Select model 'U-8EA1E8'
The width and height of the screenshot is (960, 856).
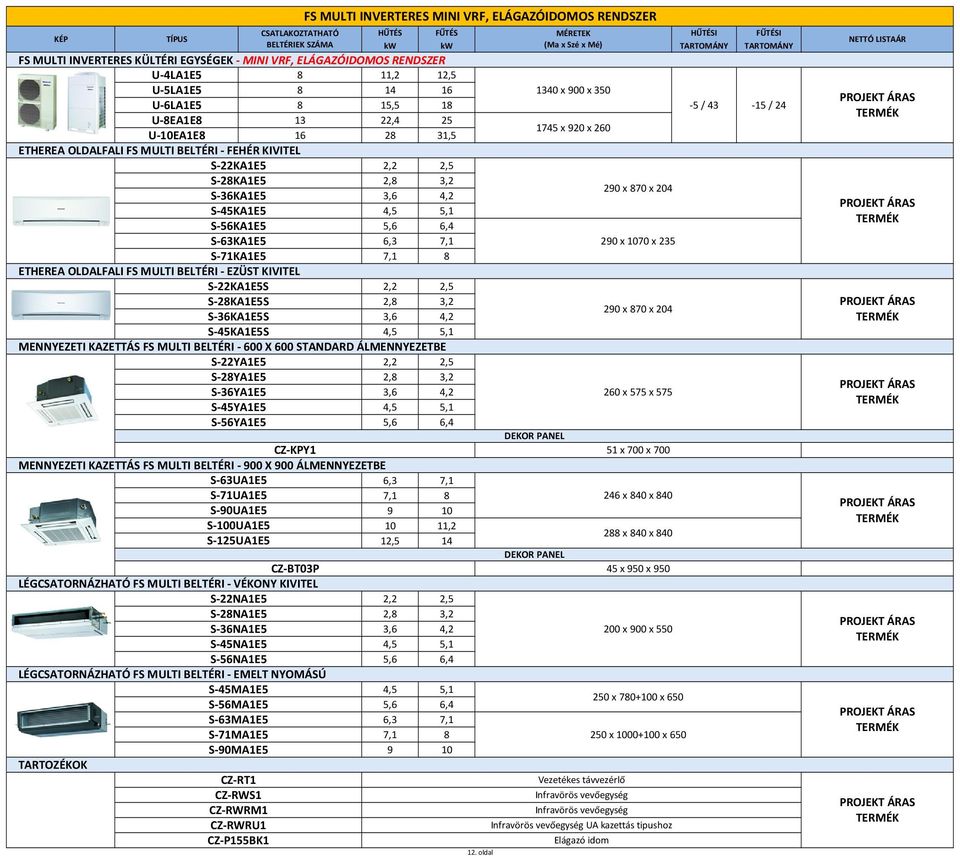177,120
